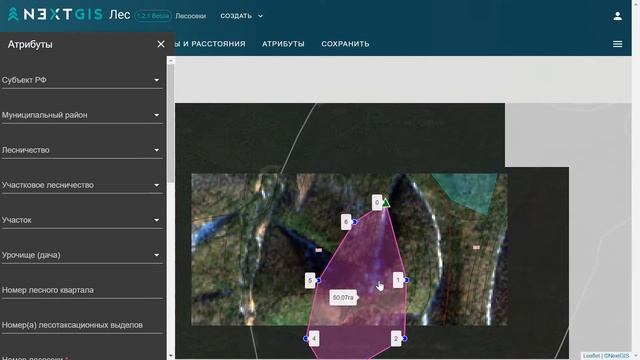Click the attributes panel scrollbar thumb
Screen dimensions: 640x360
171,122
